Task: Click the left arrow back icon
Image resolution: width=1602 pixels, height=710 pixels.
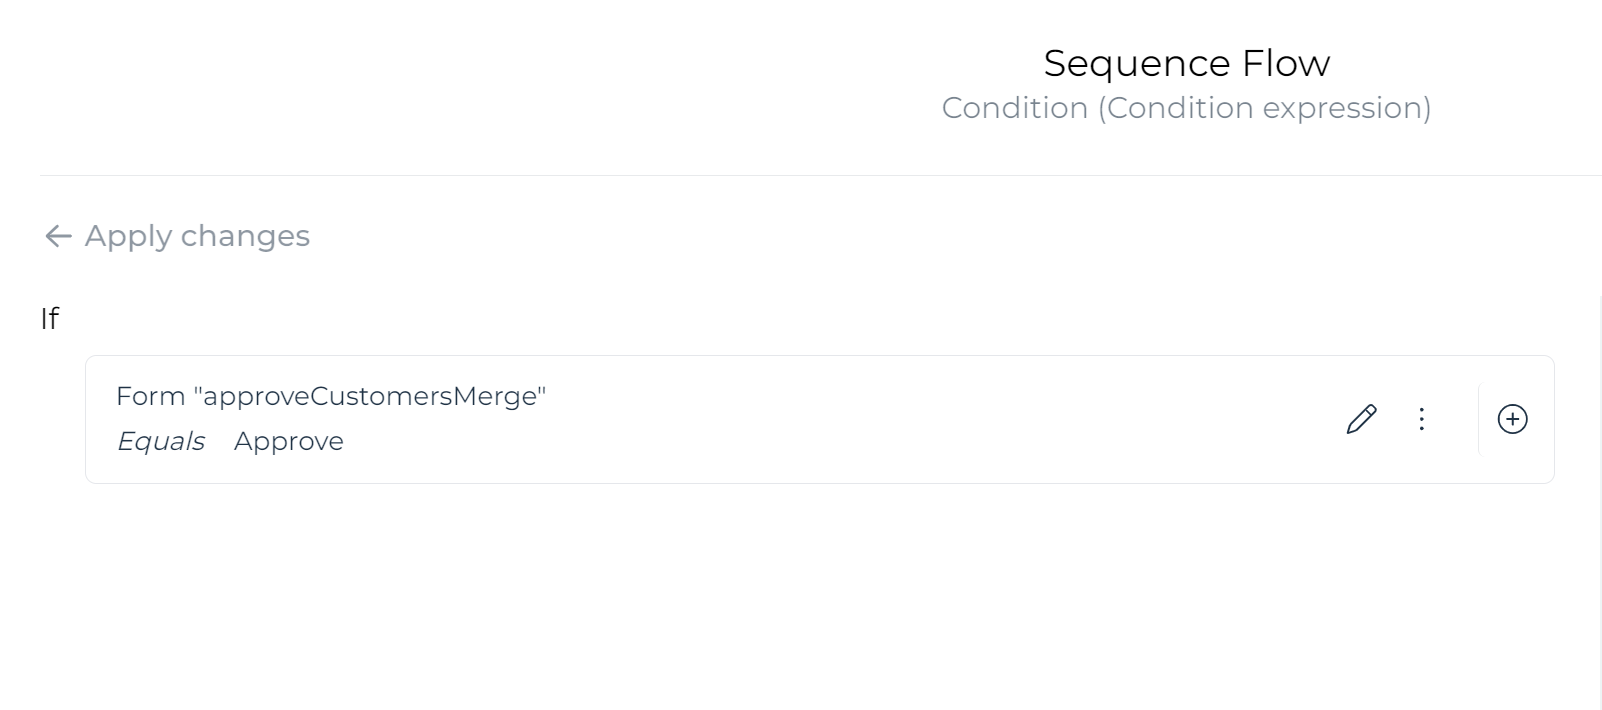Action: pos(58,236)
